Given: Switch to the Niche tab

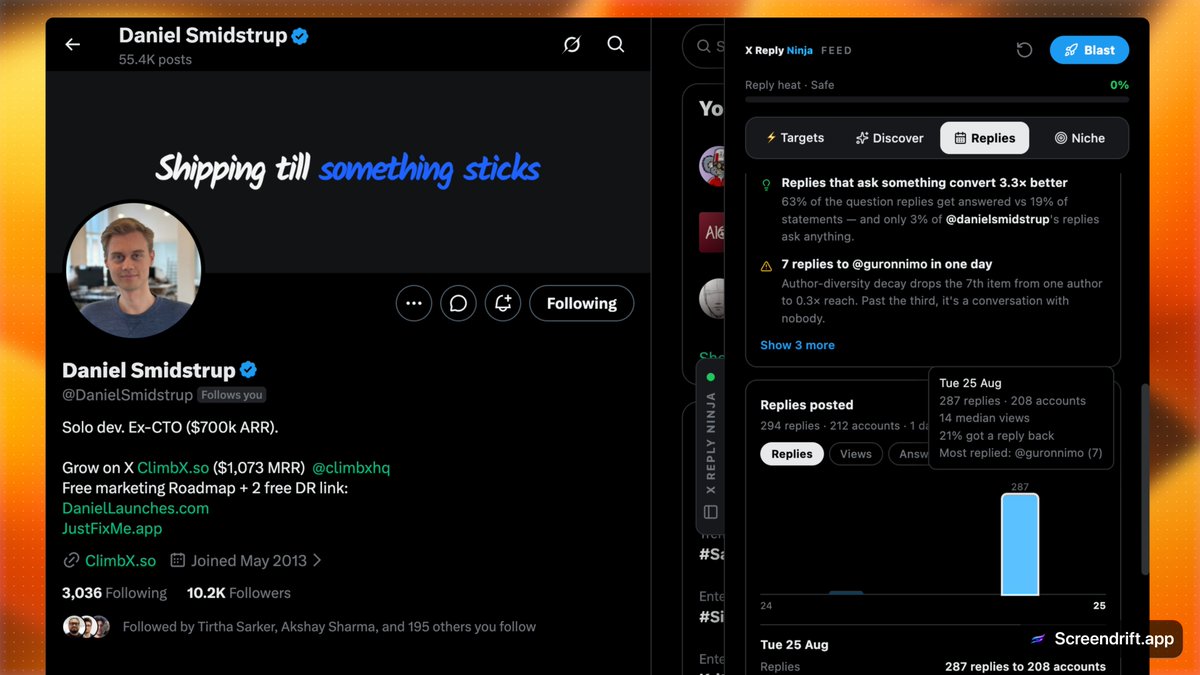Looking at the screenshot, I should 1080,138.
